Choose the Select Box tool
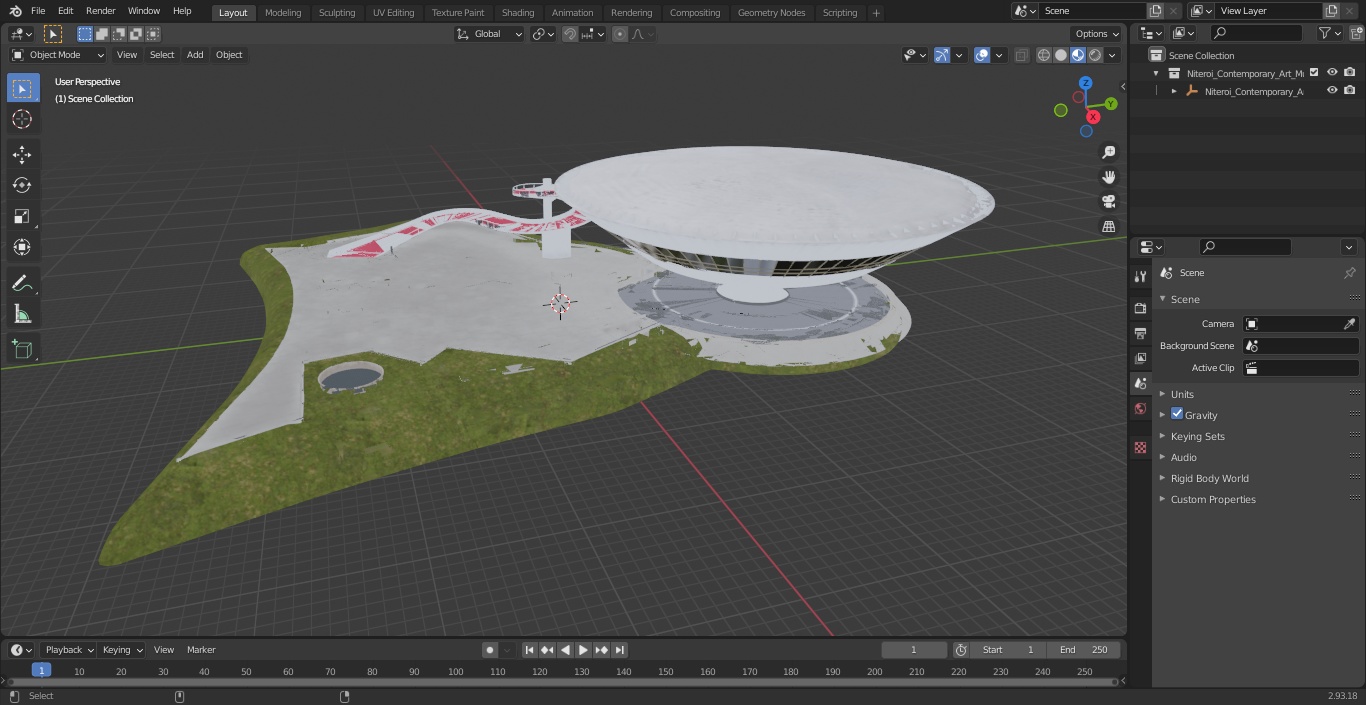 [x=22, y=88]
